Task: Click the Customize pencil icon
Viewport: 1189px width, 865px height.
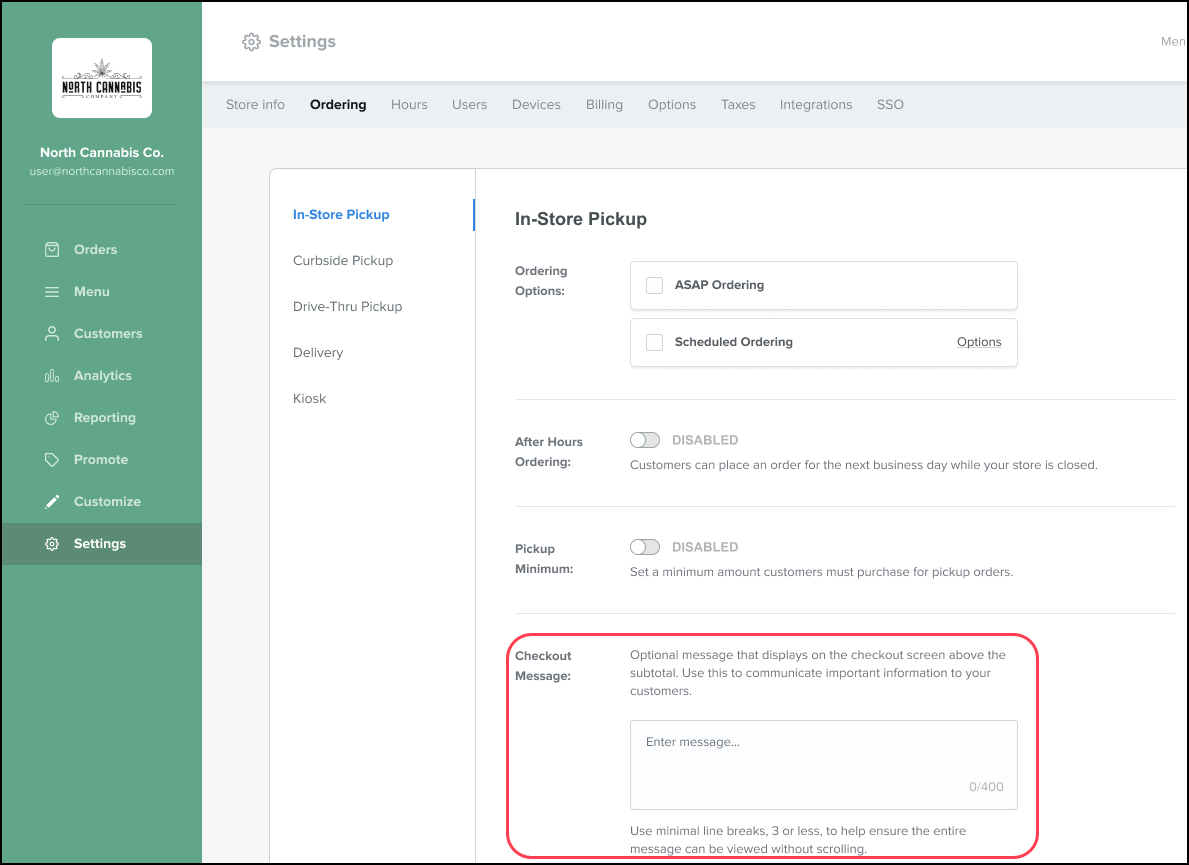Action: click(x=52, y=502)
